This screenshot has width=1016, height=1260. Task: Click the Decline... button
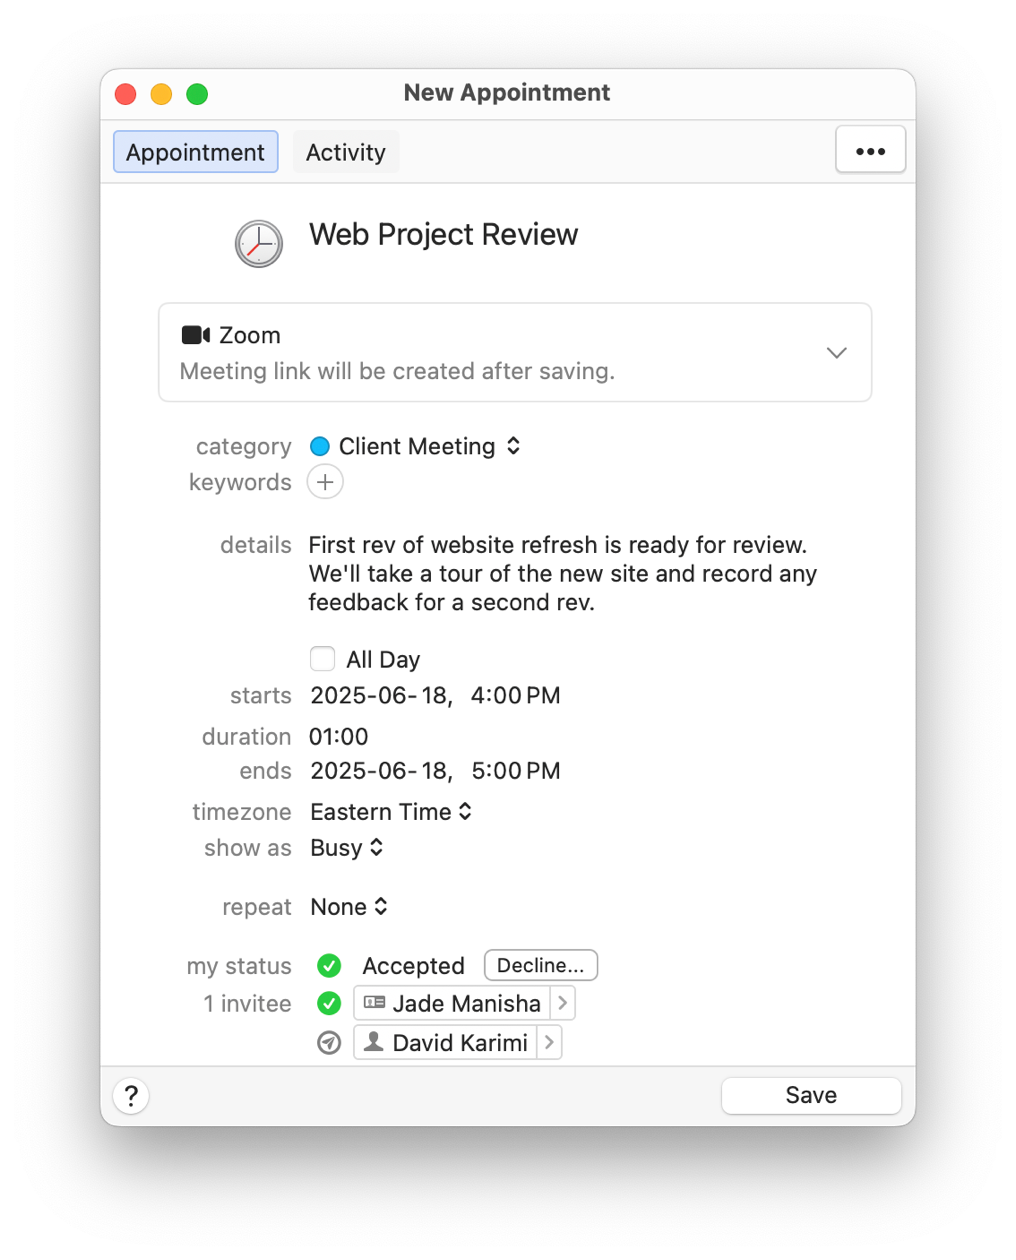coord(541,965)
